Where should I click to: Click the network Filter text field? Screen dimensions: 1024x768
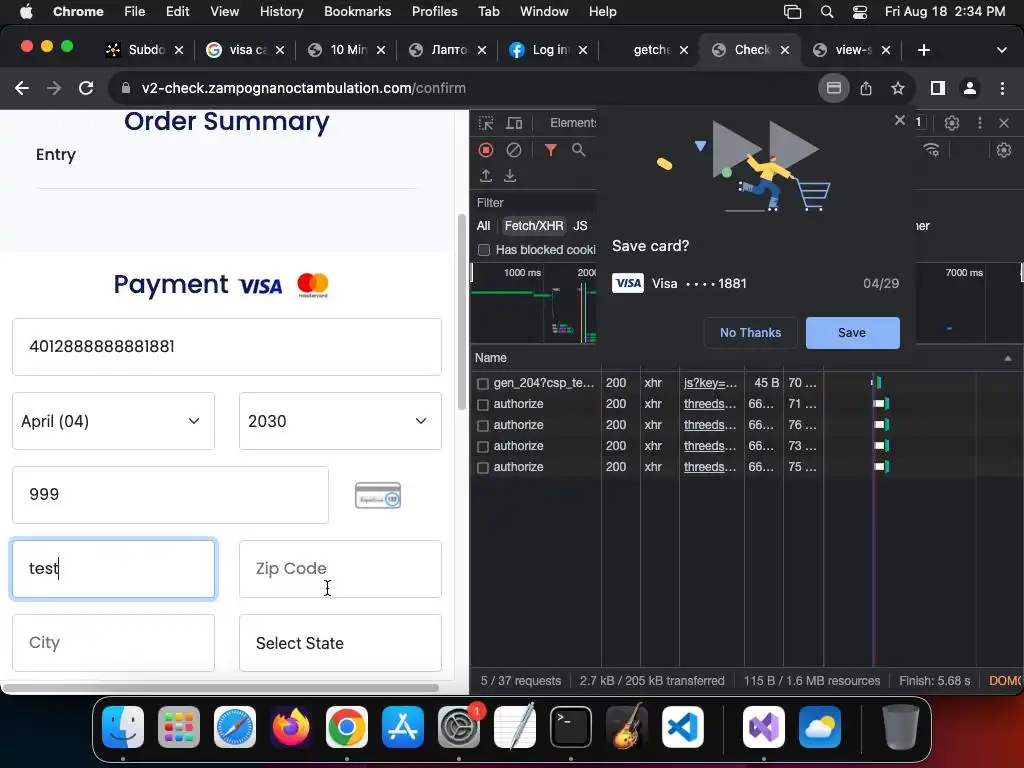536,203
